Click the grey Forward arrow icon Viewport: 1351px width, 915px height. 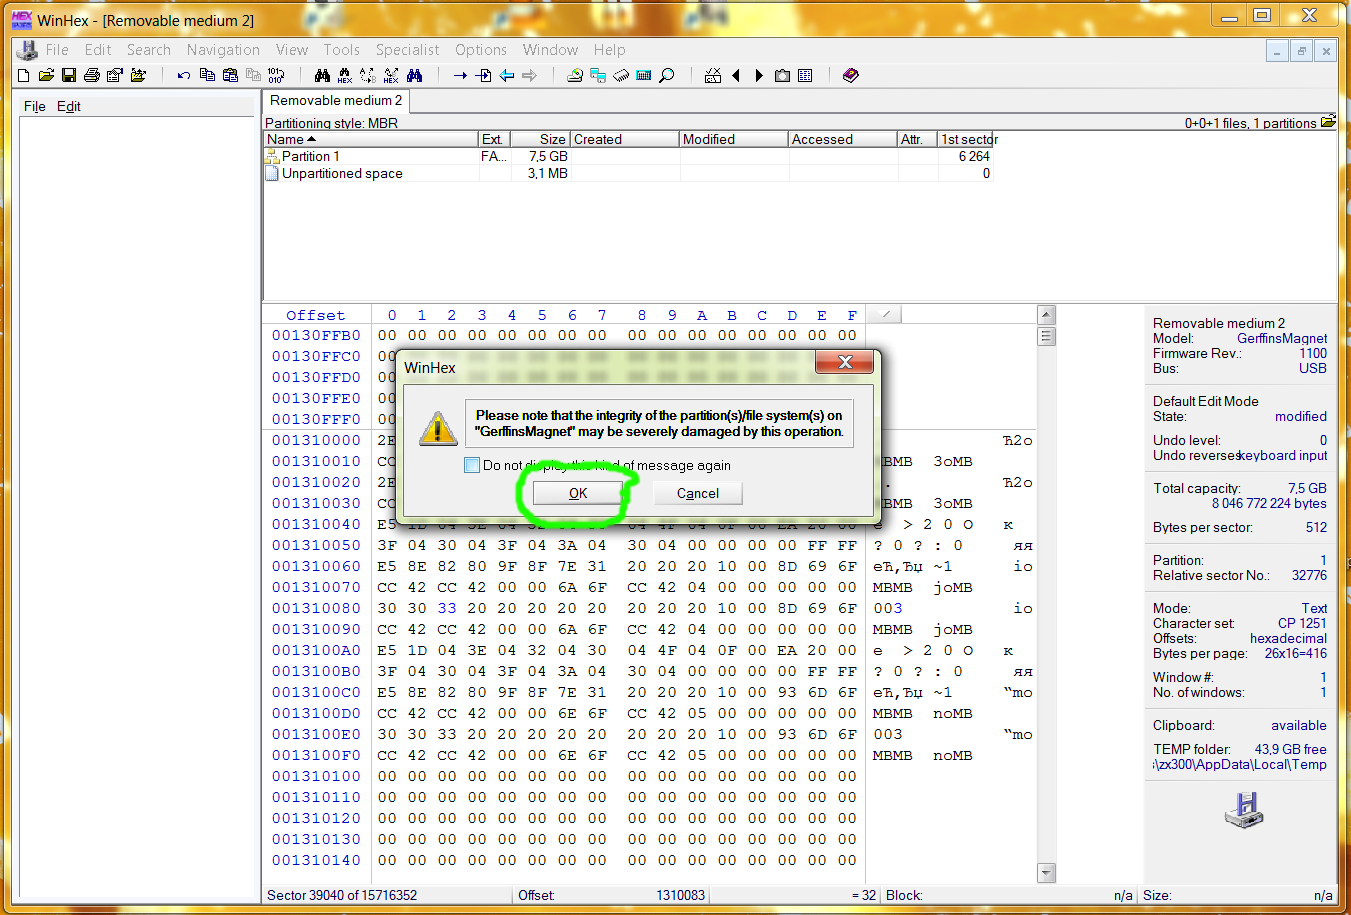[x=530, y=75]
